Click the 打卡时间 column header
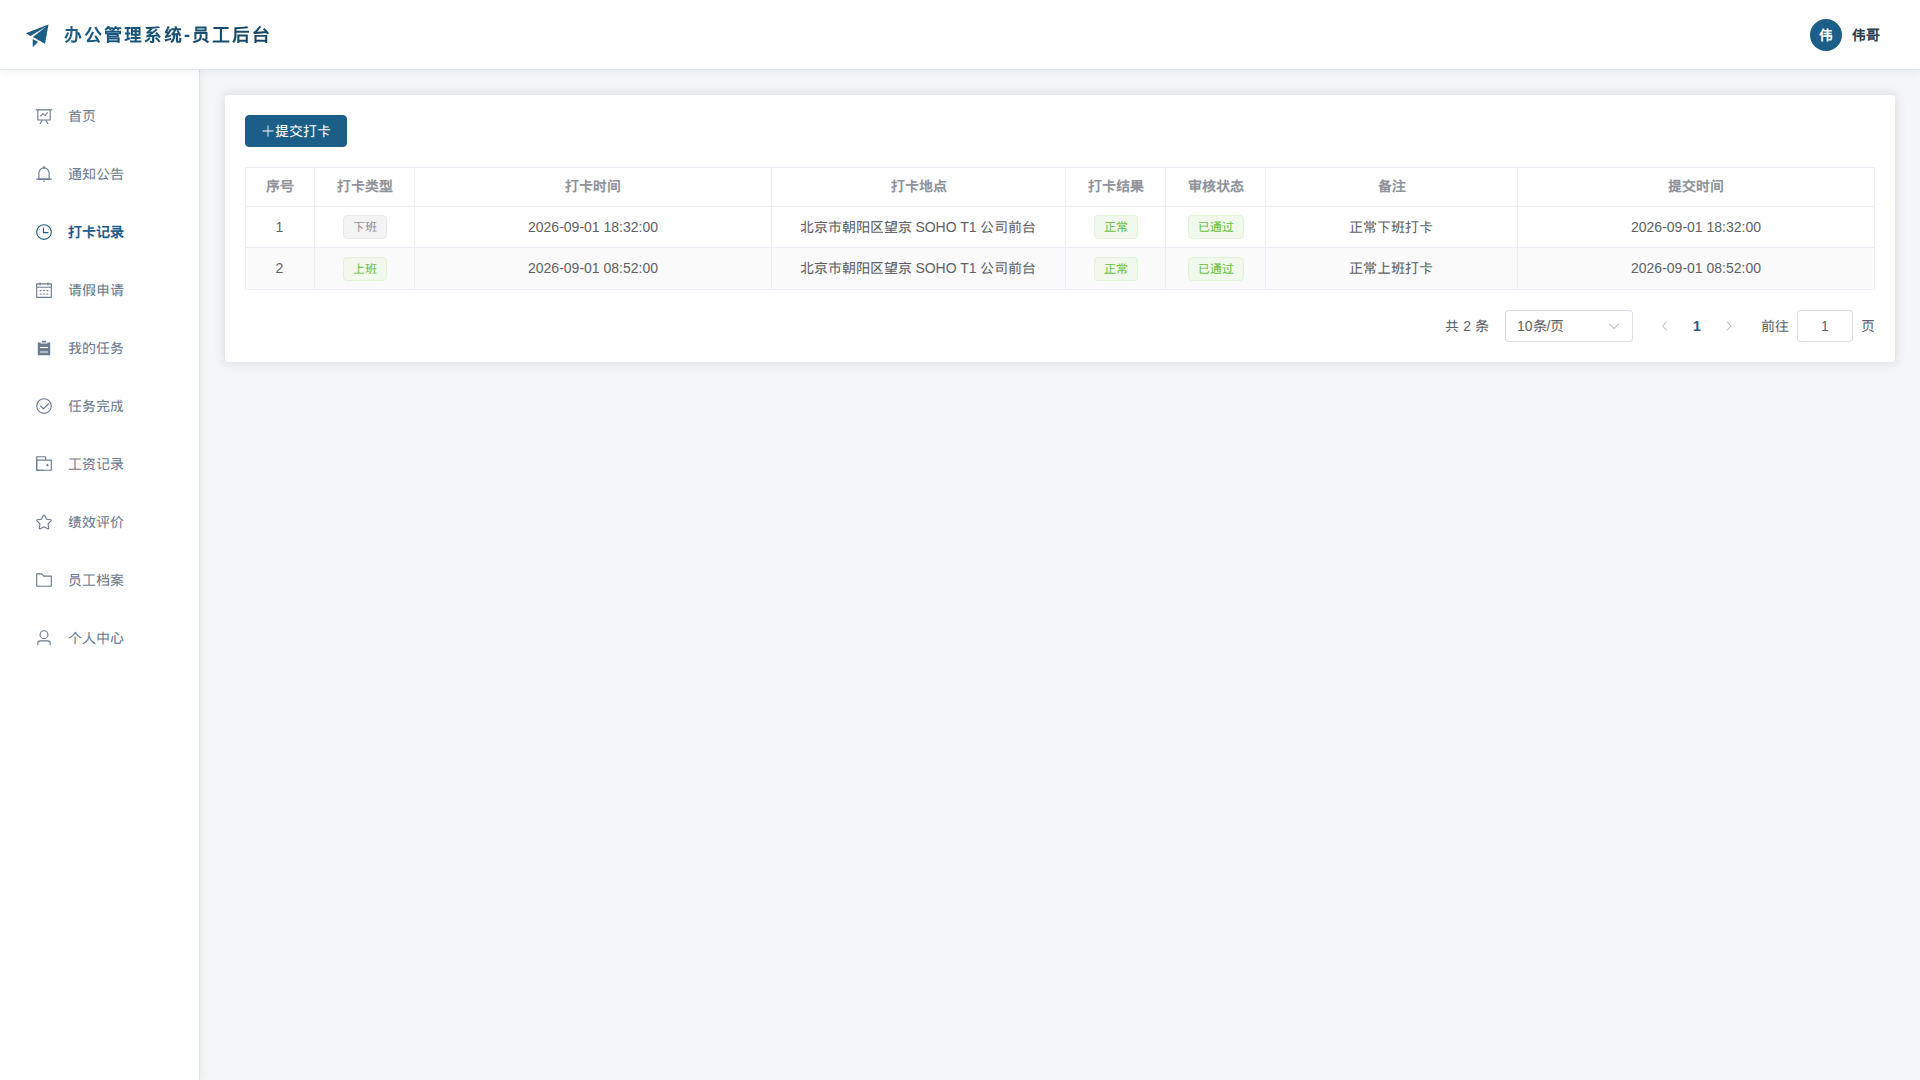 [x=593, y=186]
